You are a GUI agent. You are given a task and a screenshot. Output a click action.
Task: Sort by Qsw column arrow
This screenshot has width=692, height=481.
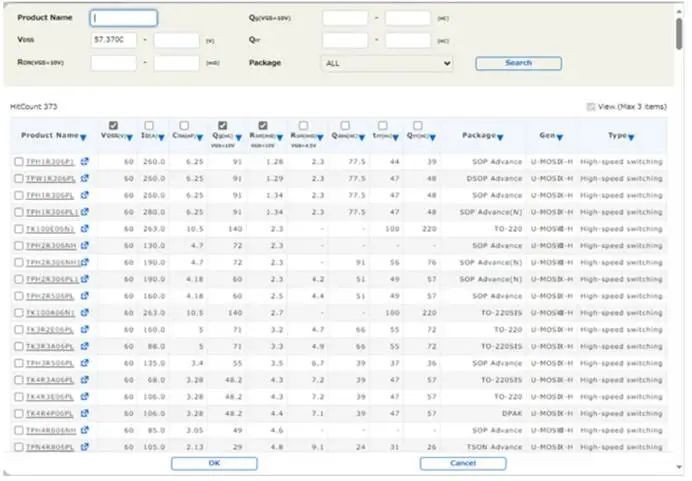[362, 138]
